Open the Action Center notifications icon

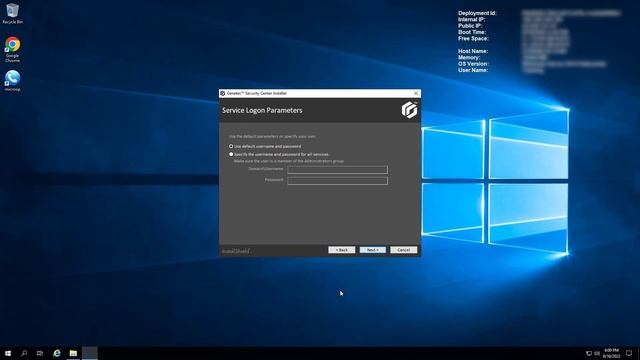629,353
